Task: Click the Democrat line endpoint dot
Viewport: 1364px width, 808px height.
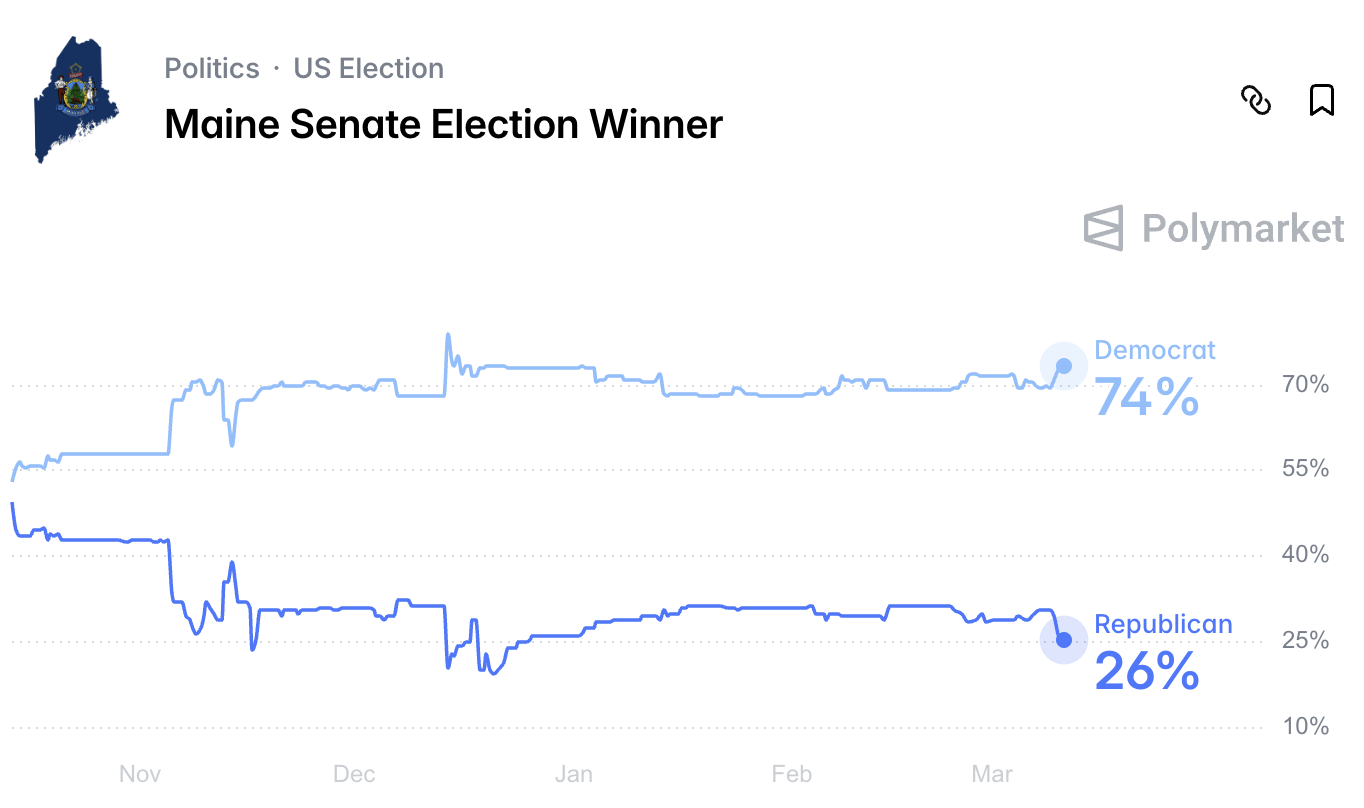Action: tap(1064, 366)
